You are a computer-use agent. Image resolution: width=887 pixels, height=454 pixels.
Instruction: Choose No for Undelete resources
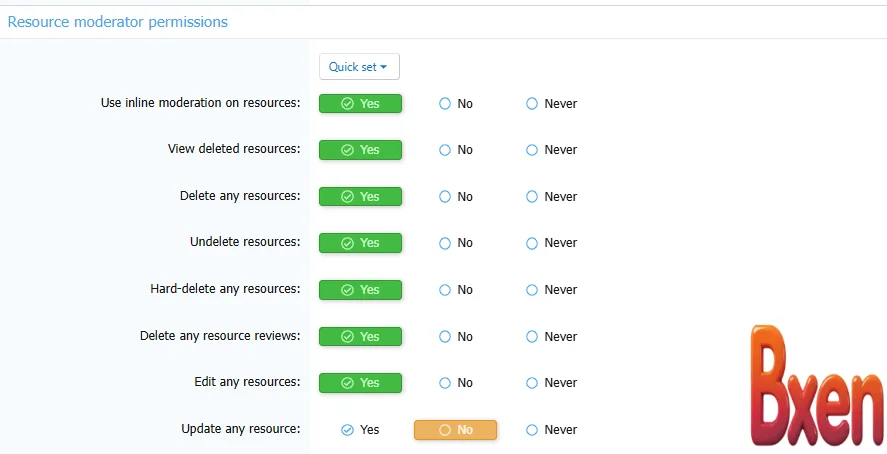click(455, 243)
